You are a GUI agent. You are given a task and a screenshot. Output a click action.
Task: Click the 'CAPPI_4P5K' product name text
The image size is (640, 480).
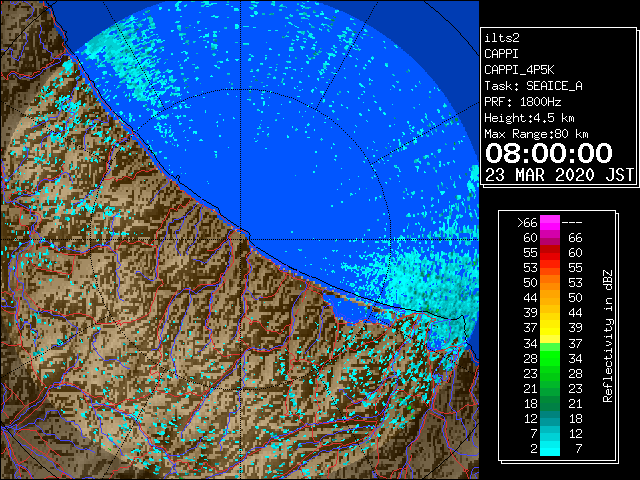(x=519, y=70)
